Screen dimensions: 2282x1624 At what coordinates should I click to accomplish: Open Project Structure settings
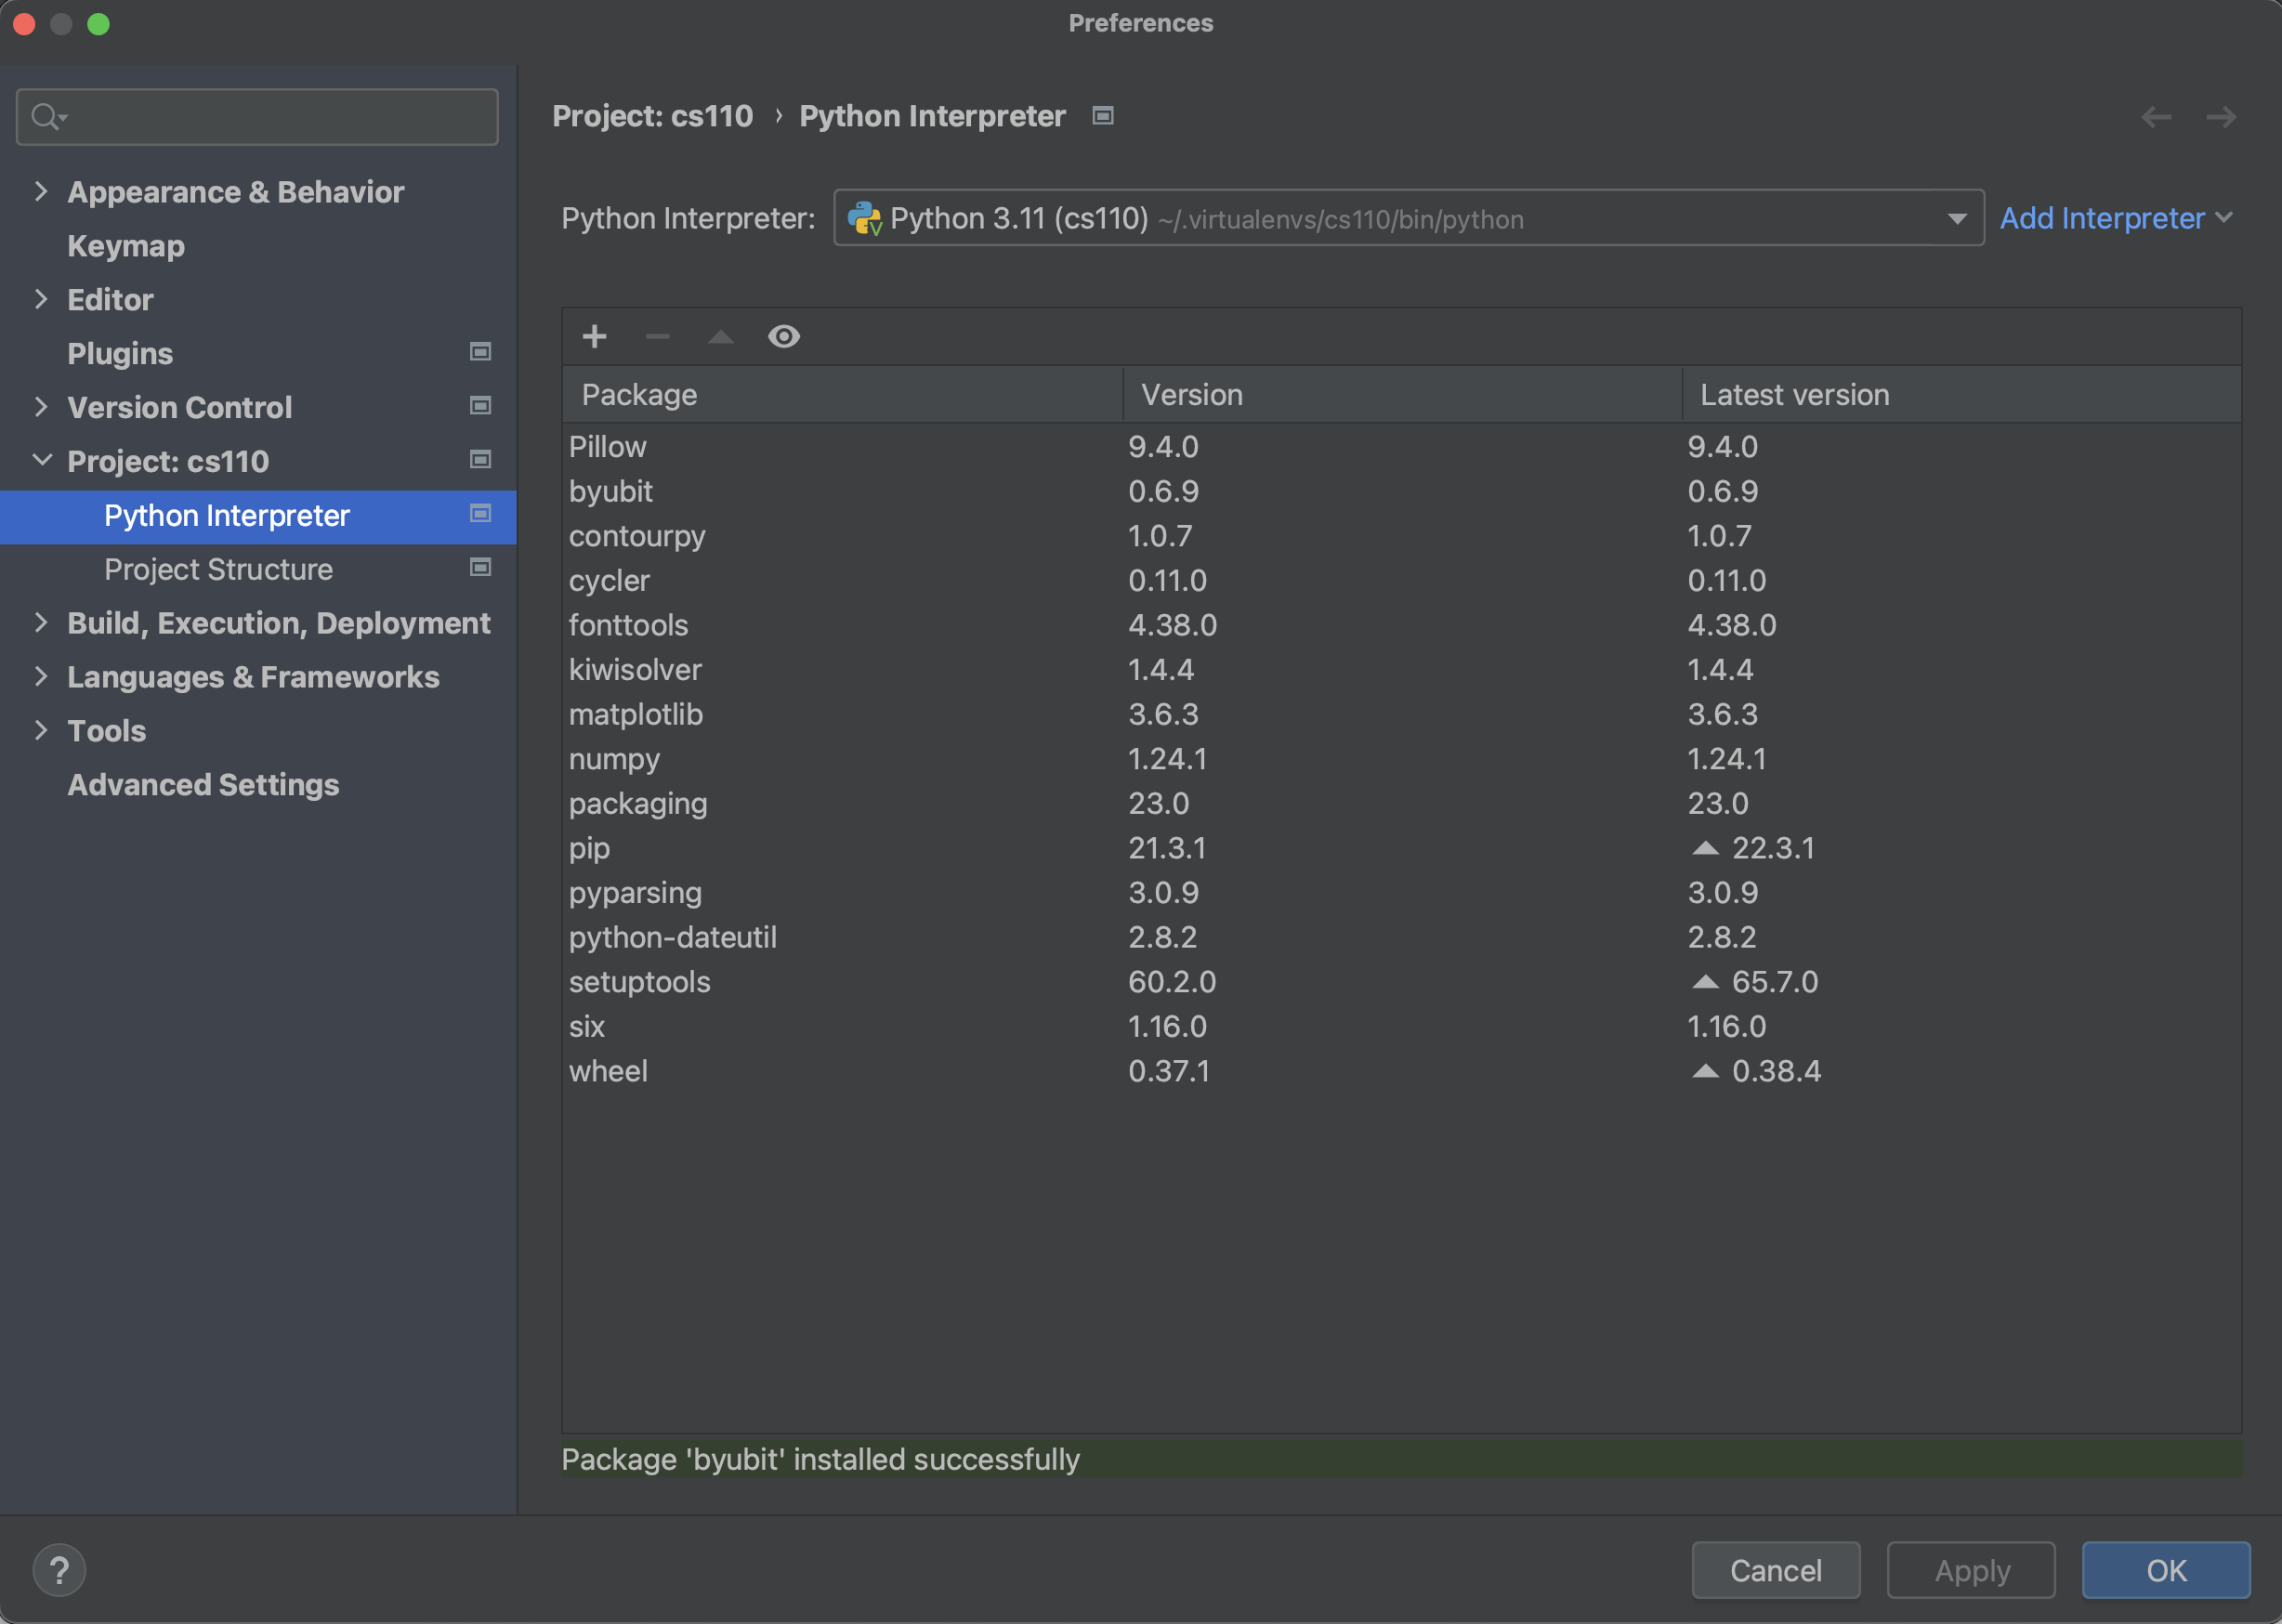coord(218,568)
